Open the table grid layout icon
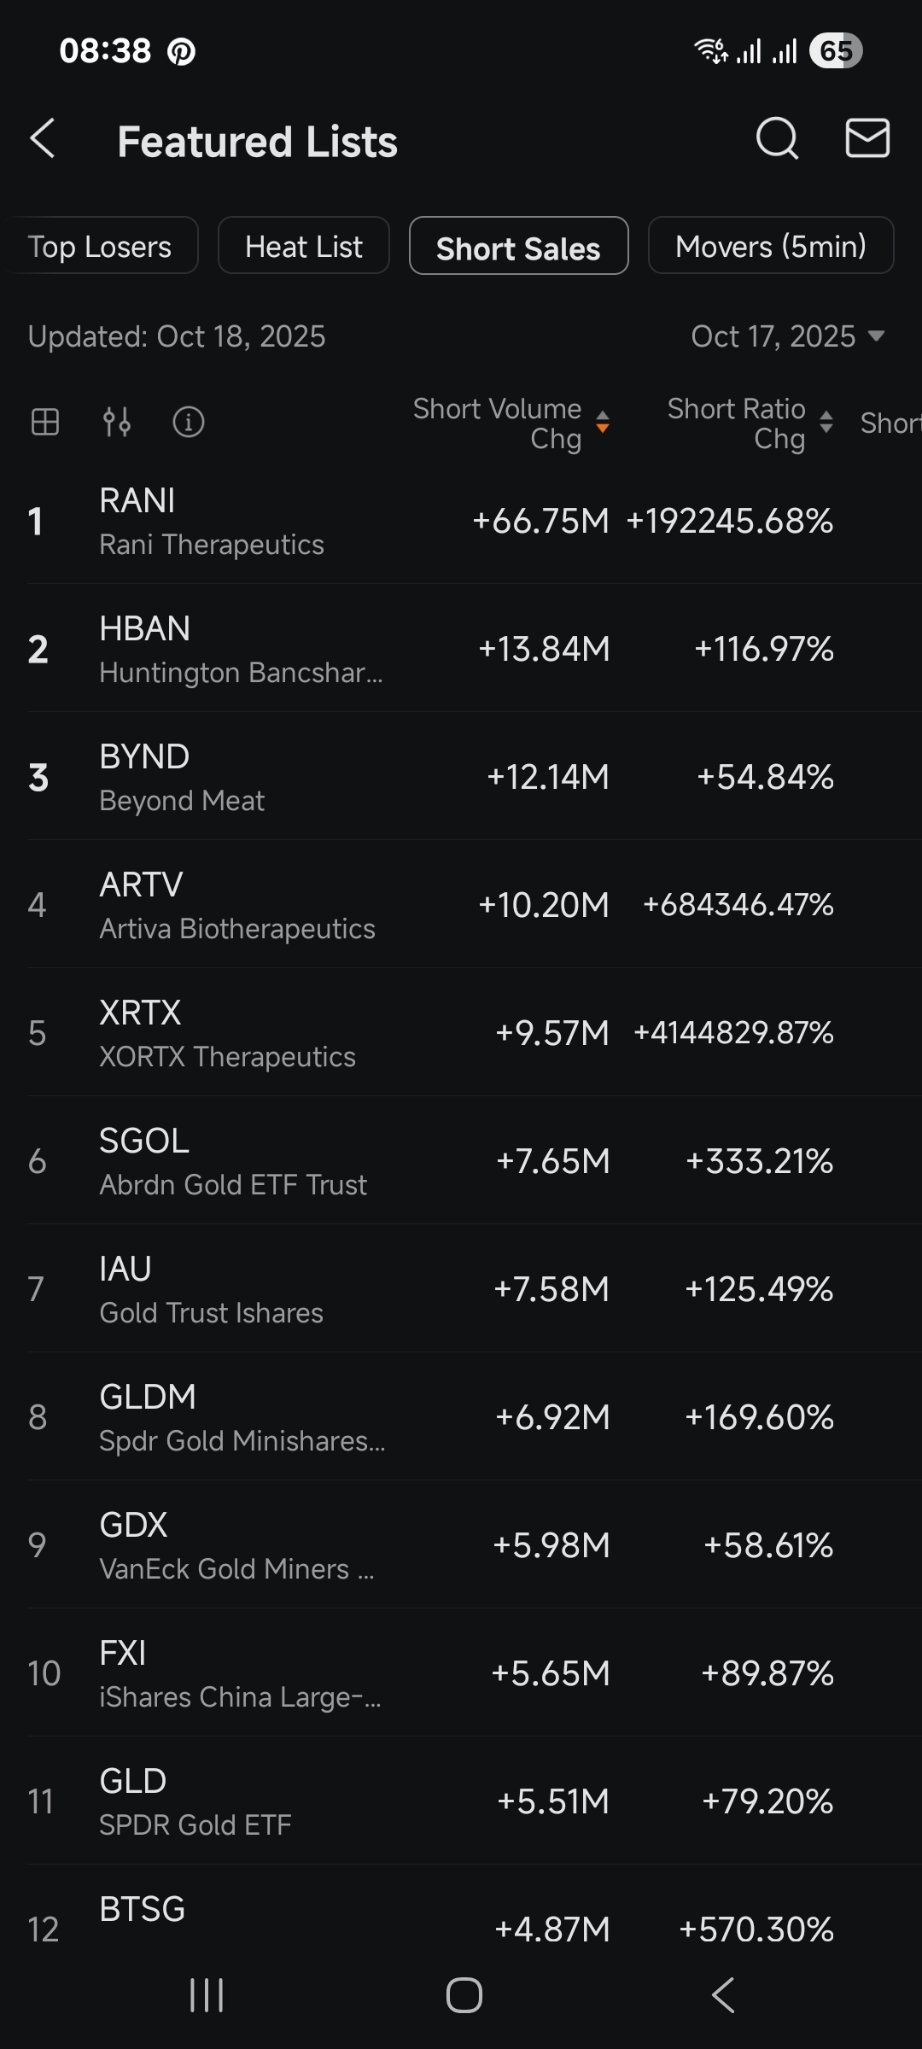This screenshot has height=2049, width=922. coord(45,422)
